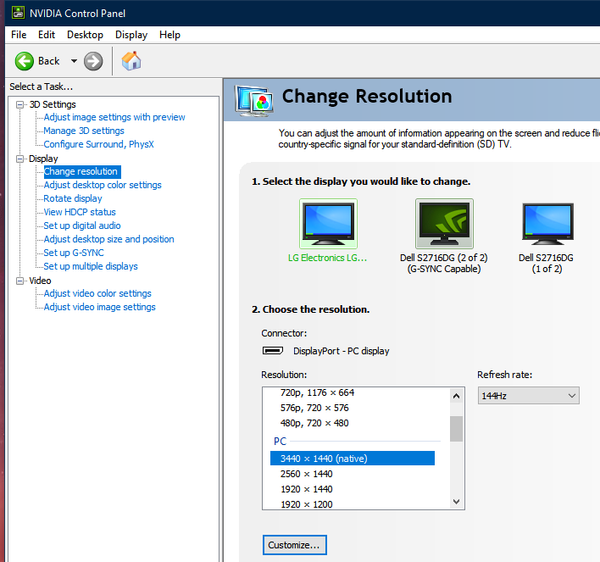Select the LG Electronics display icon
The height and width of the screenshot is (562, 600).
[x=328, y=224]
